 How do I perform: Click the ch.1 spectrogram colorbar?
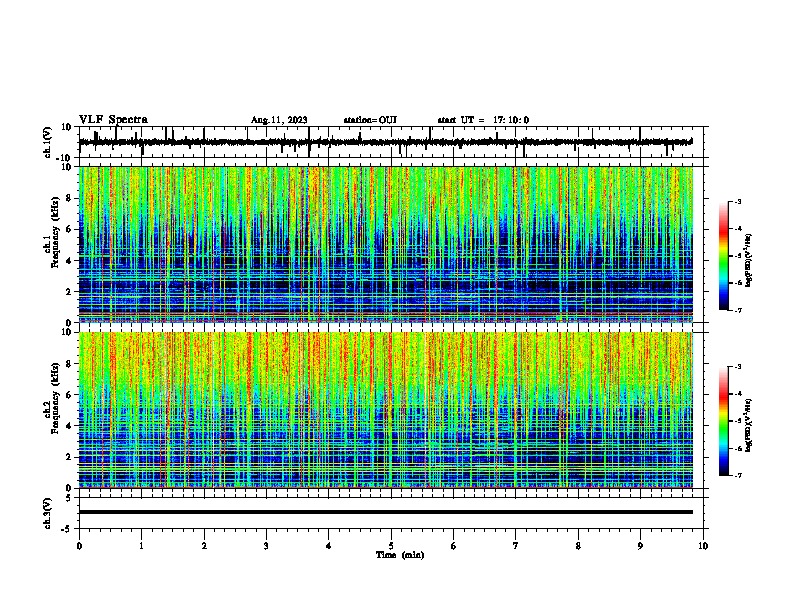click(724, 256)
